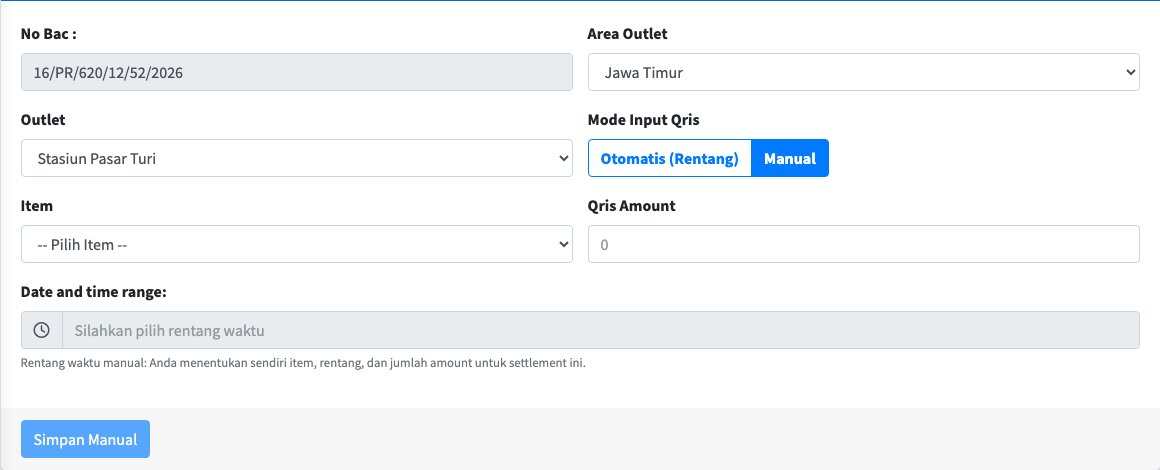The height and width of the screenshot is (470, 1160).
Task: Click the 'Outlet' field label
Action: [x=43, y=120]
